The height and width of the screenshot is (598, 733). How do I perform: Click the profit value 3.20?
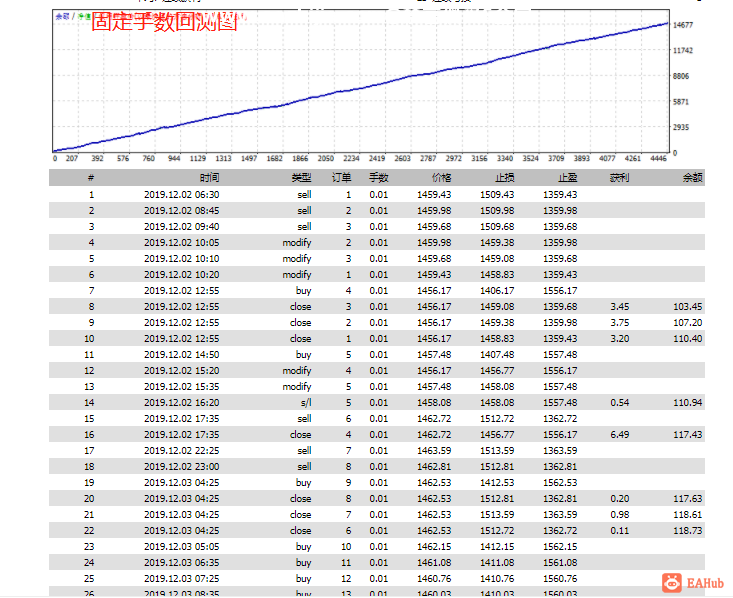(619, 339)
